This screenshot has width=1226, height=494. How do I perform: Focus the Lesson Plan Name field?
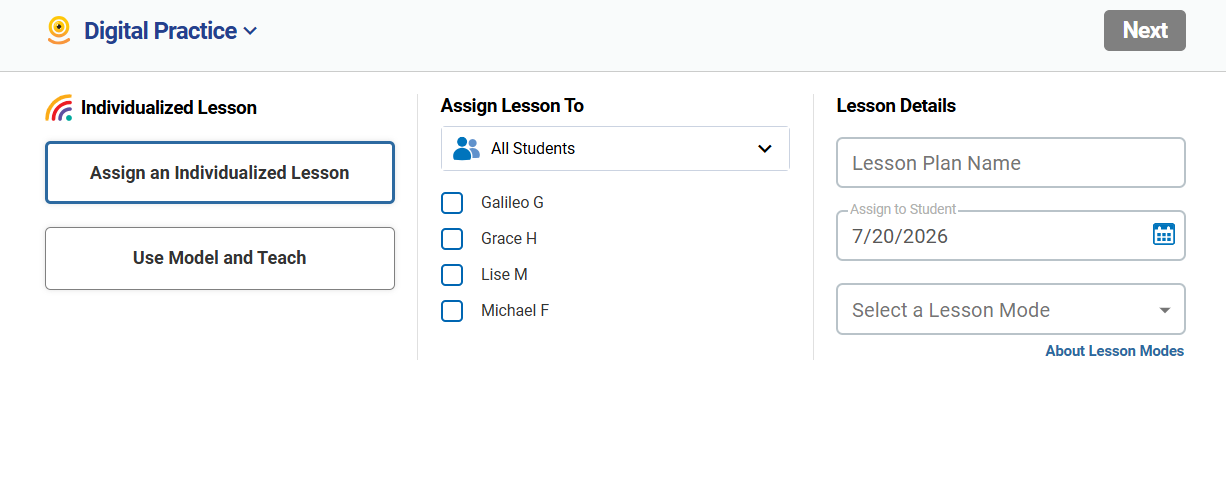pos(1011,163)
